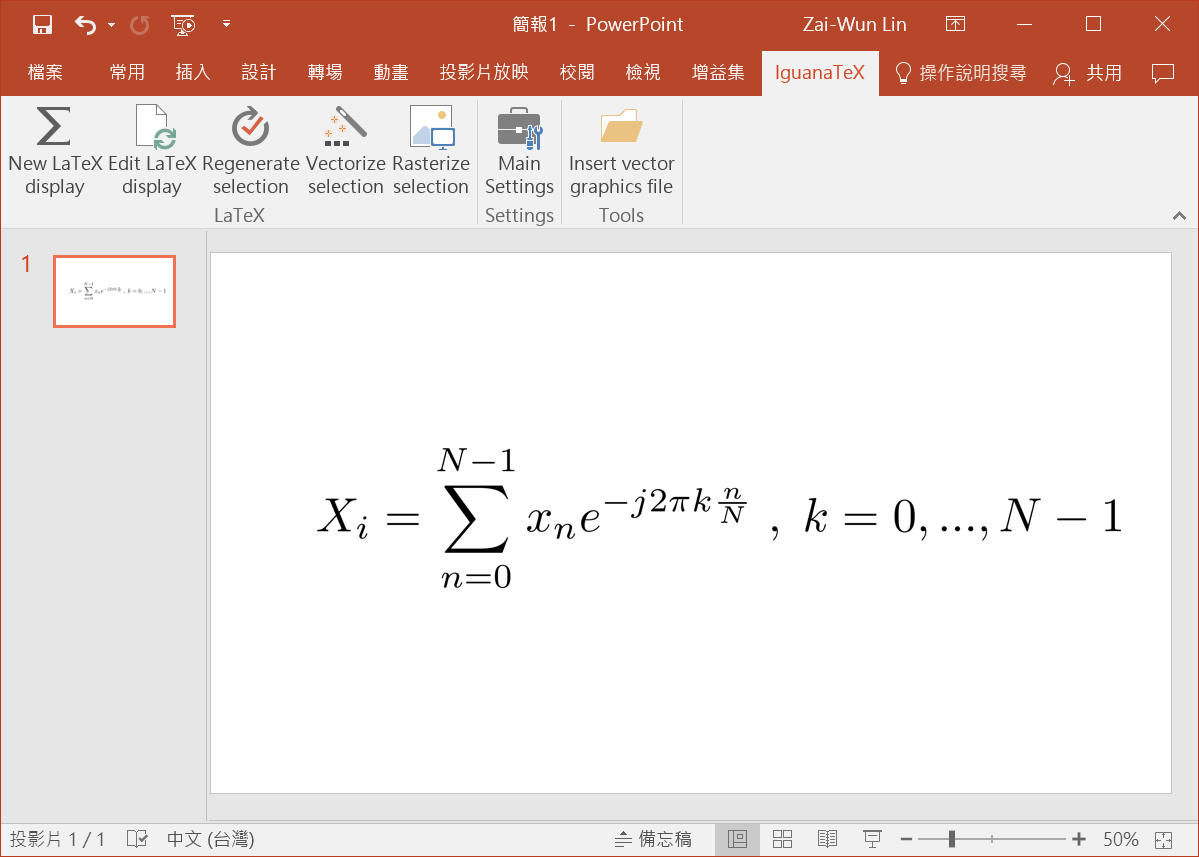The width and height of the screenshot is (1199, 857).
Task: Save the presentation with the disk icon
Action: (x=42, y=24)
